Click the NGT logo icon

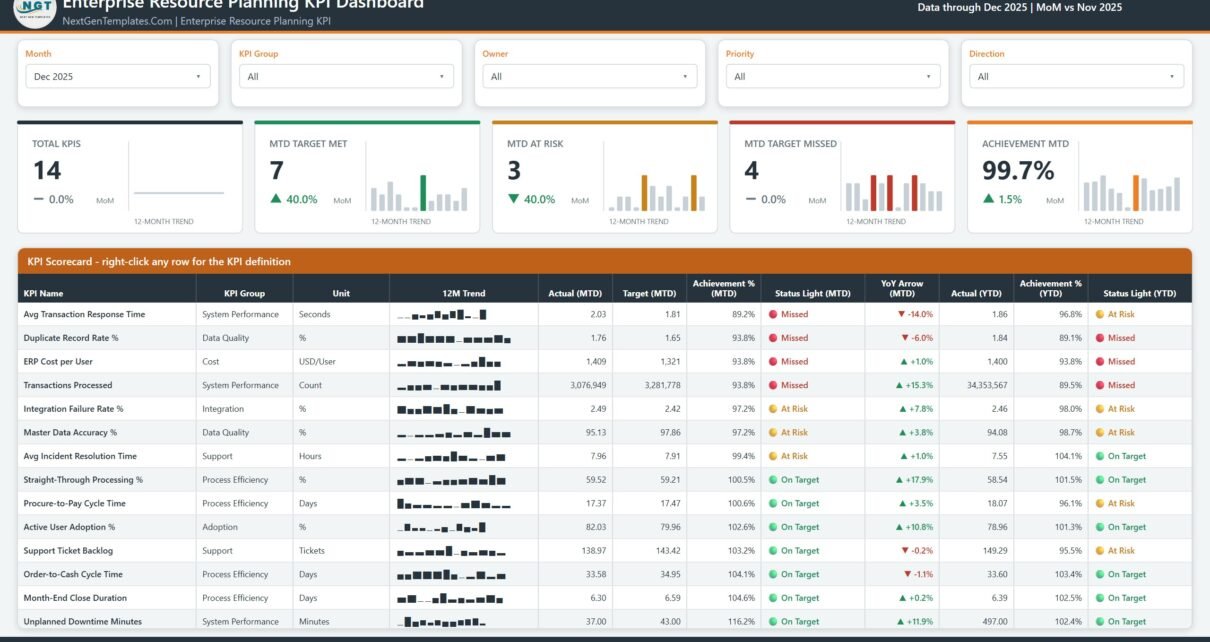pyautogui.click(x=34, y=9)
